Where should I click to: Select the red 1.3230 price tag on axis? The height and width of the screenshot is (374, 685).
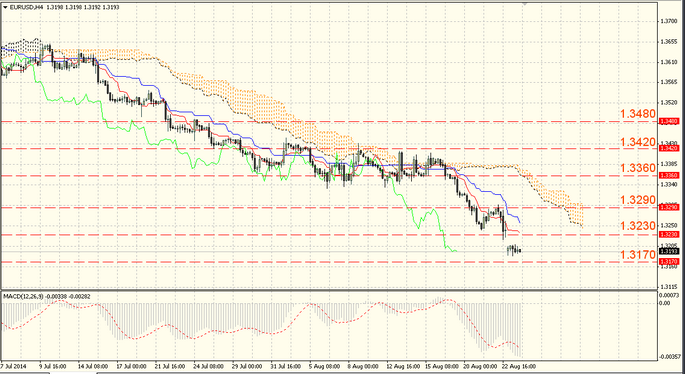click(x=668, y=234)
